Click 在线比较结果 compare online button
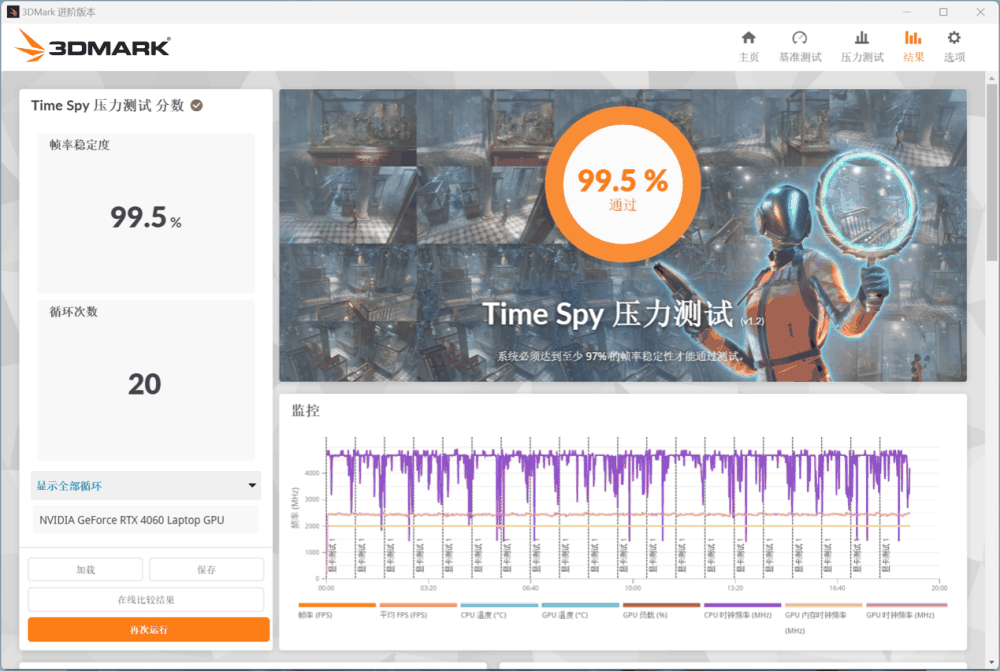 [x=146, y=599]
